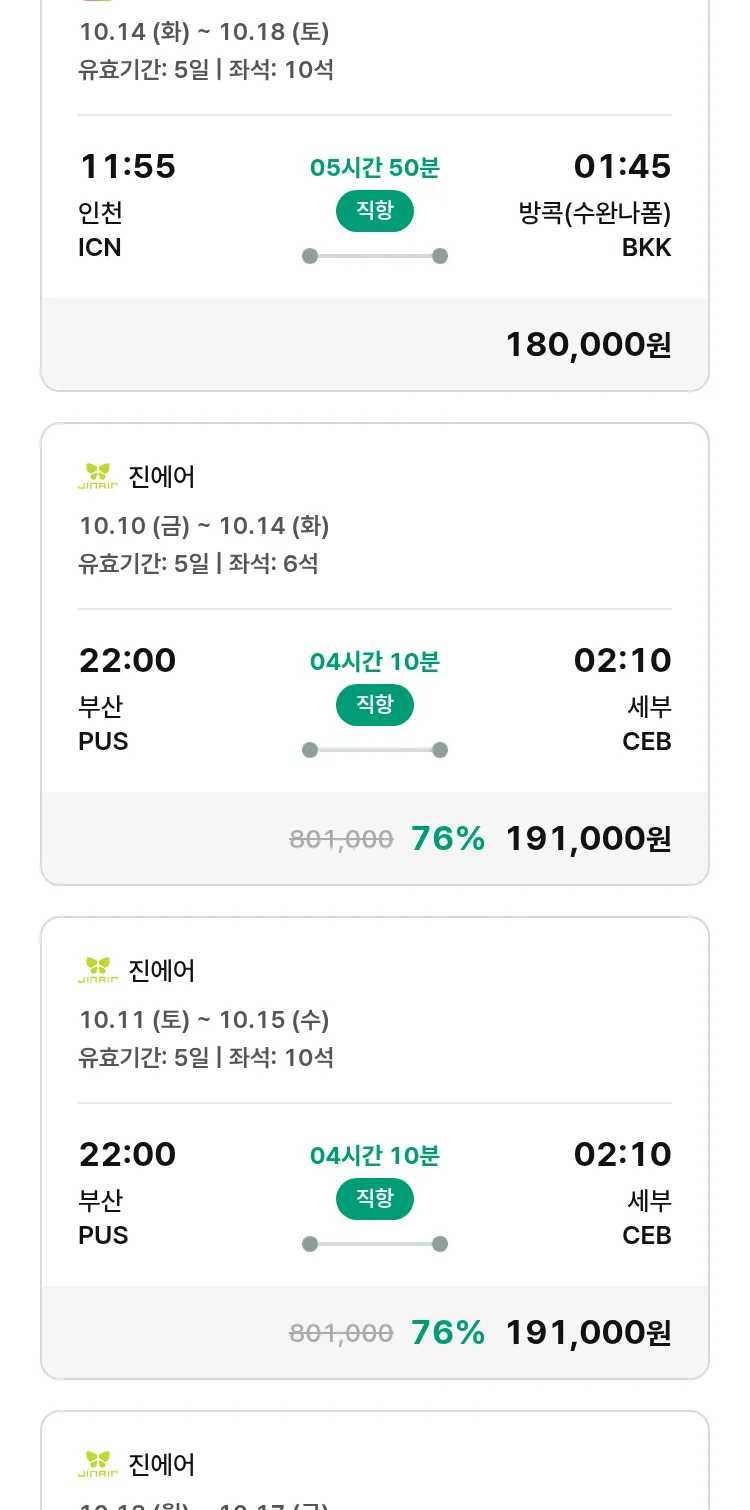
Task: Open the 10.10 (금) ~ 10.14 (화) date range
Action: coord(204,526)
